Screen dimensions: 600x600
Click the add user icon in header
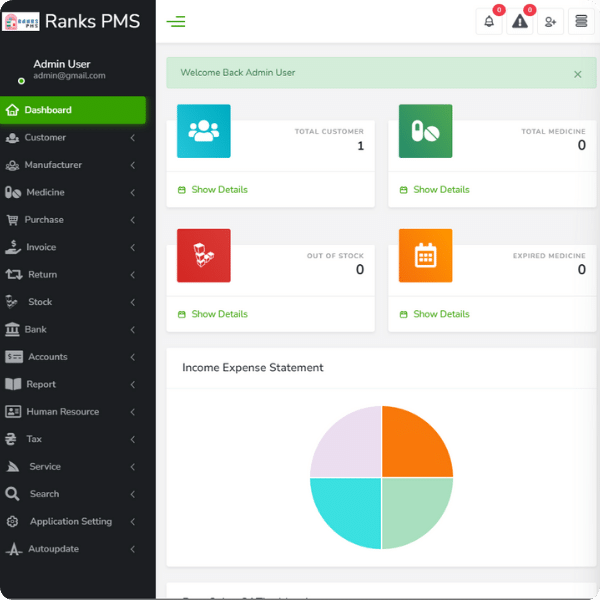550,22
